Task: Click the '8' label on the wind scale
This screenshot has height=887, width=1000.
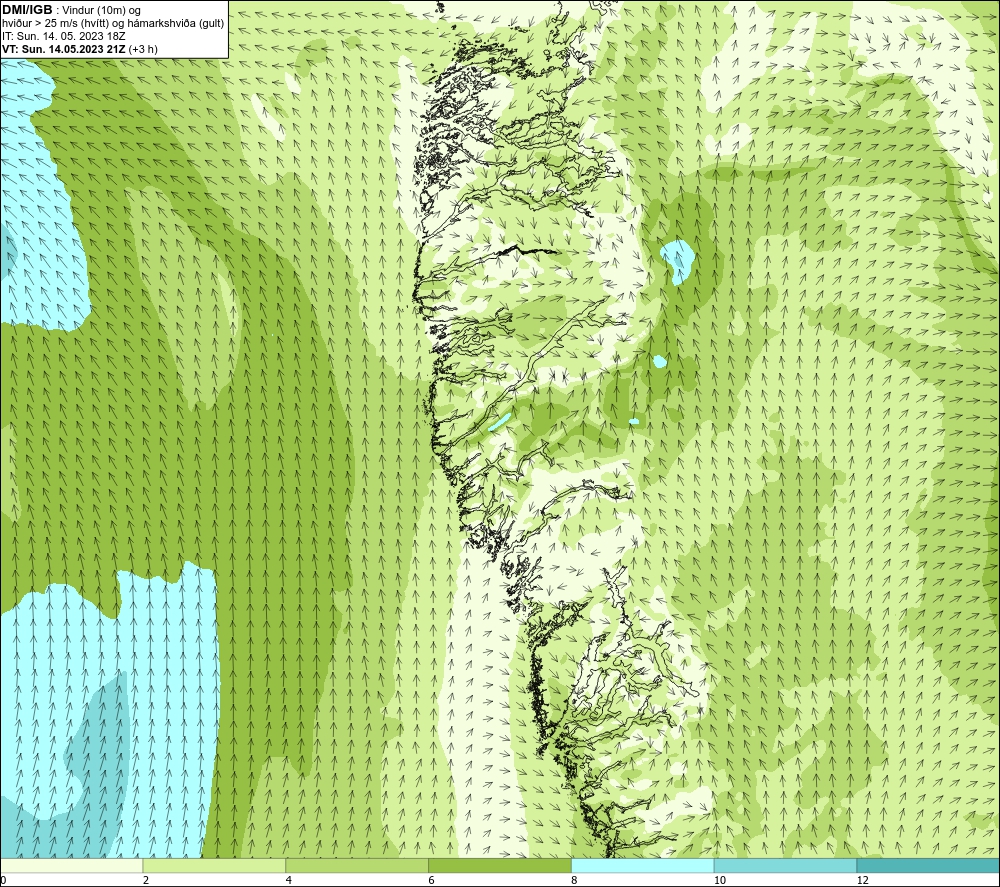Action: coord(575,880)
